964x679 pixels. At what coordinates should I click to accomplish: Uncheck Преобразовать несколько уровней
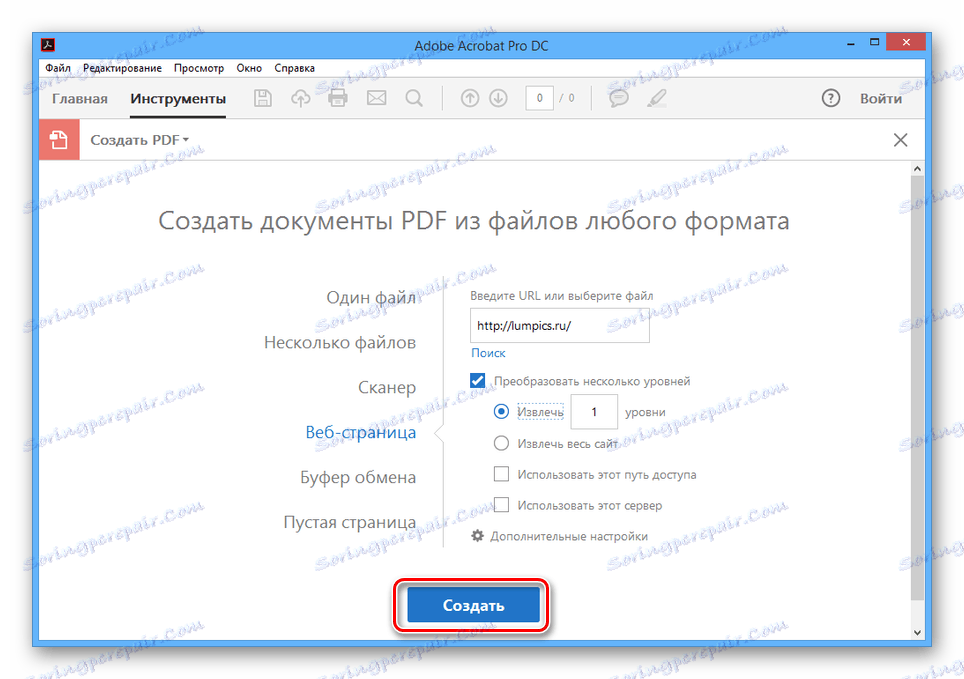(x=477, y=380)
